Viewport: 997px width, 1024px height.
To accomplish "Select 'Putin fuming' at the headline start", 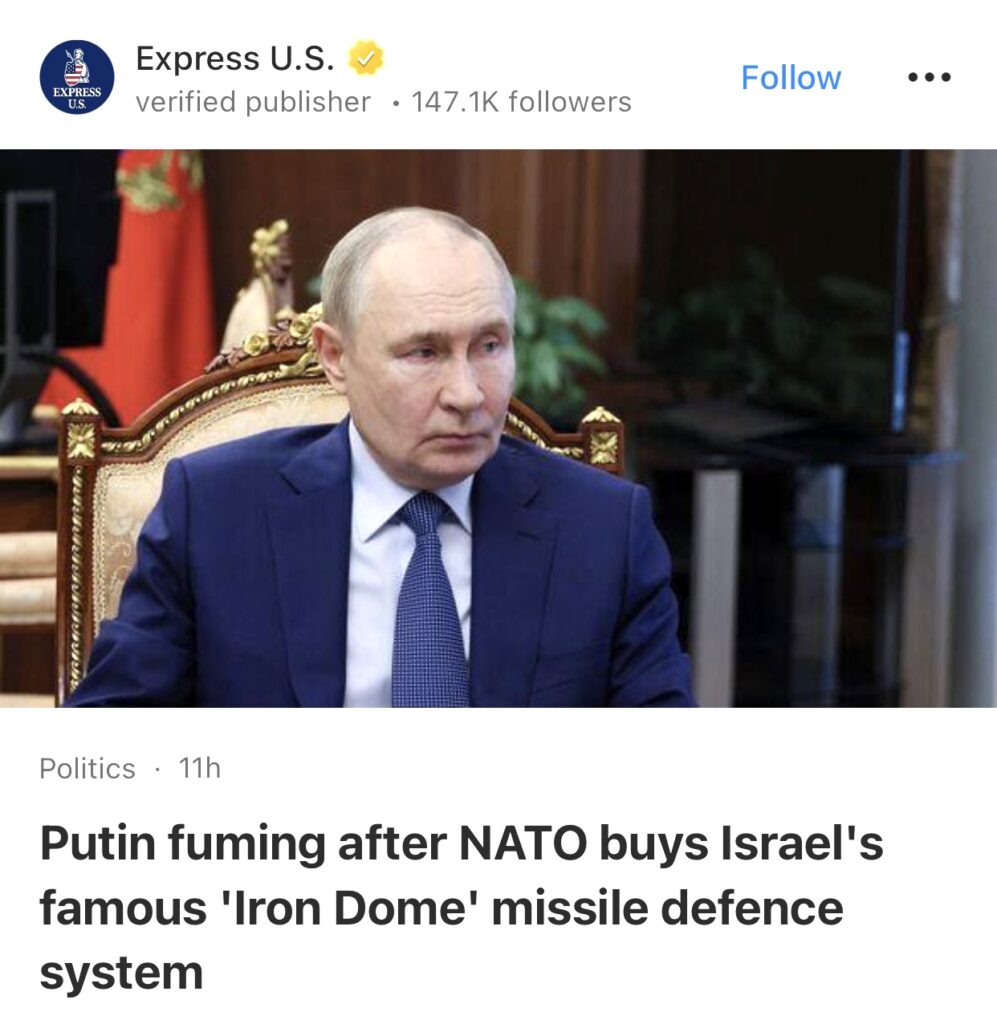I will (x=182, y=845).
